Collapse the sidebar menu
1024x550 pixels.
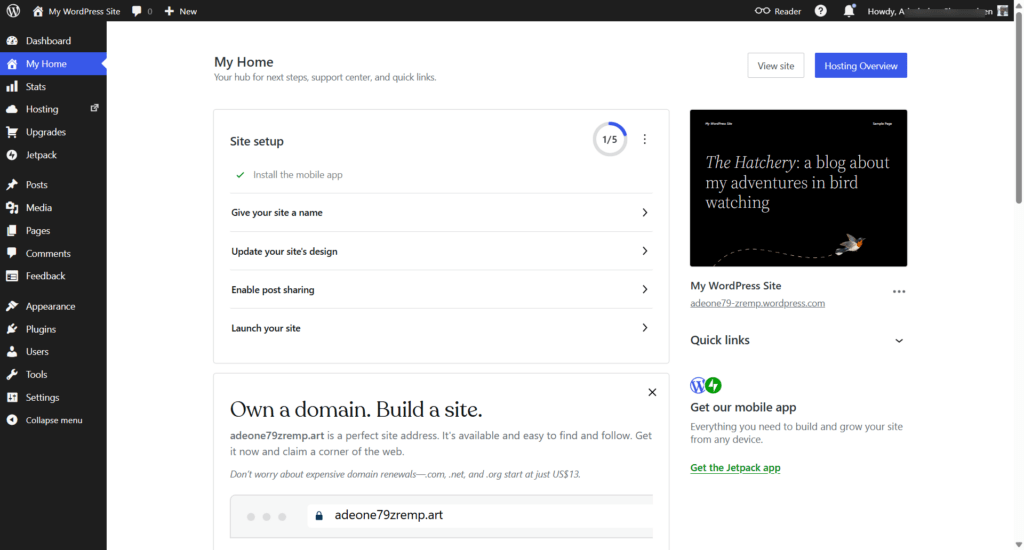(54, 420)
